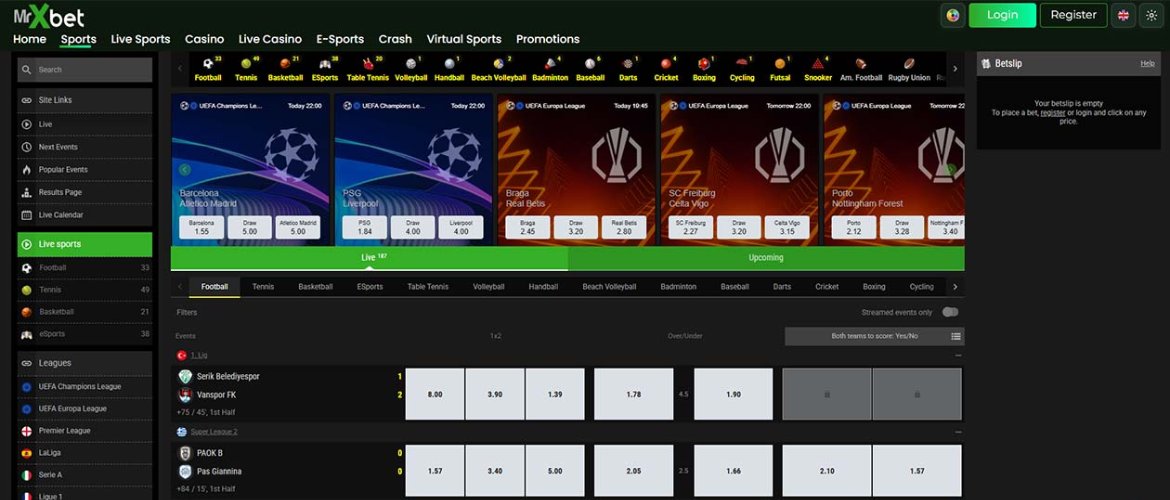Open Braga vs Real Betis match card
Image resolution: width=1170 pixels, height=500 pixels.
(576, 170)
